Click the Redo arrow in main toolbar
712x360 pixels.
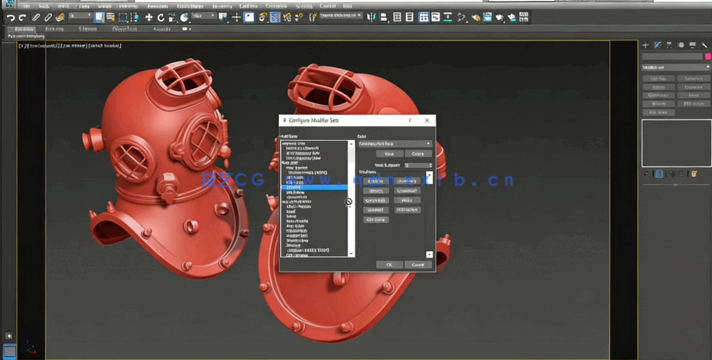(x=22, y=18)
